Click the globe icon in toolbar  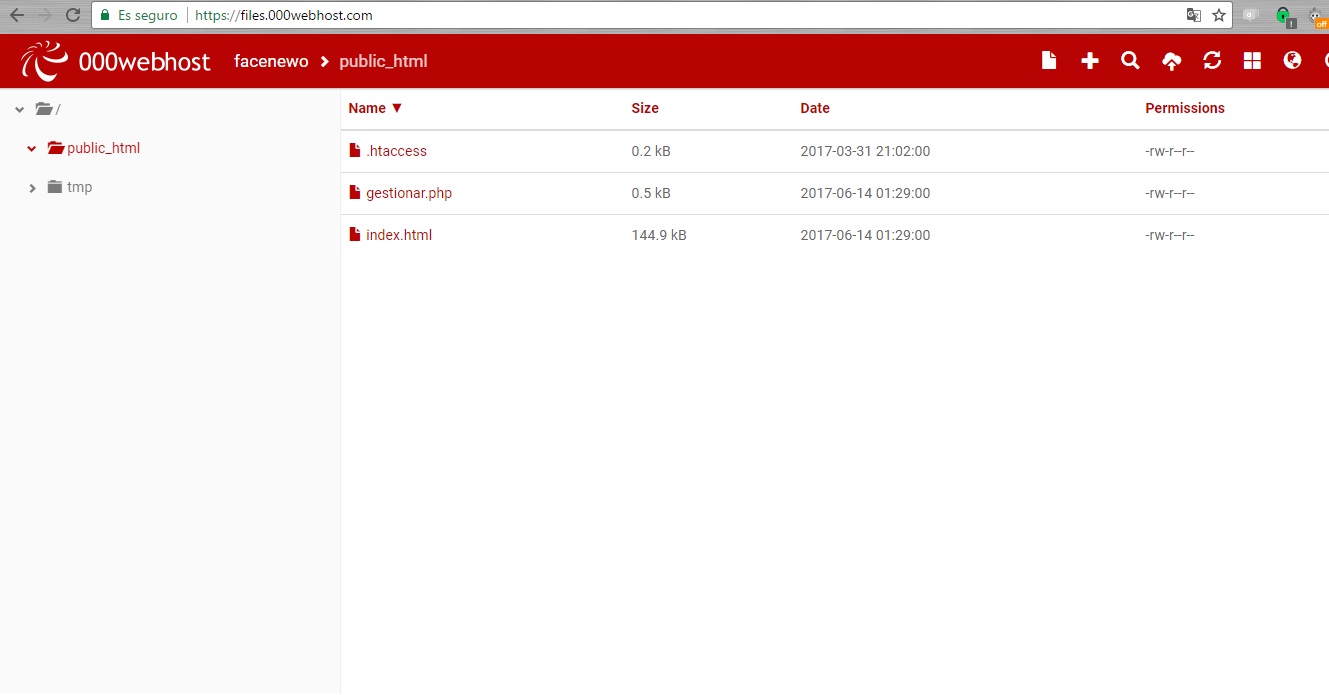point(1292,61)
